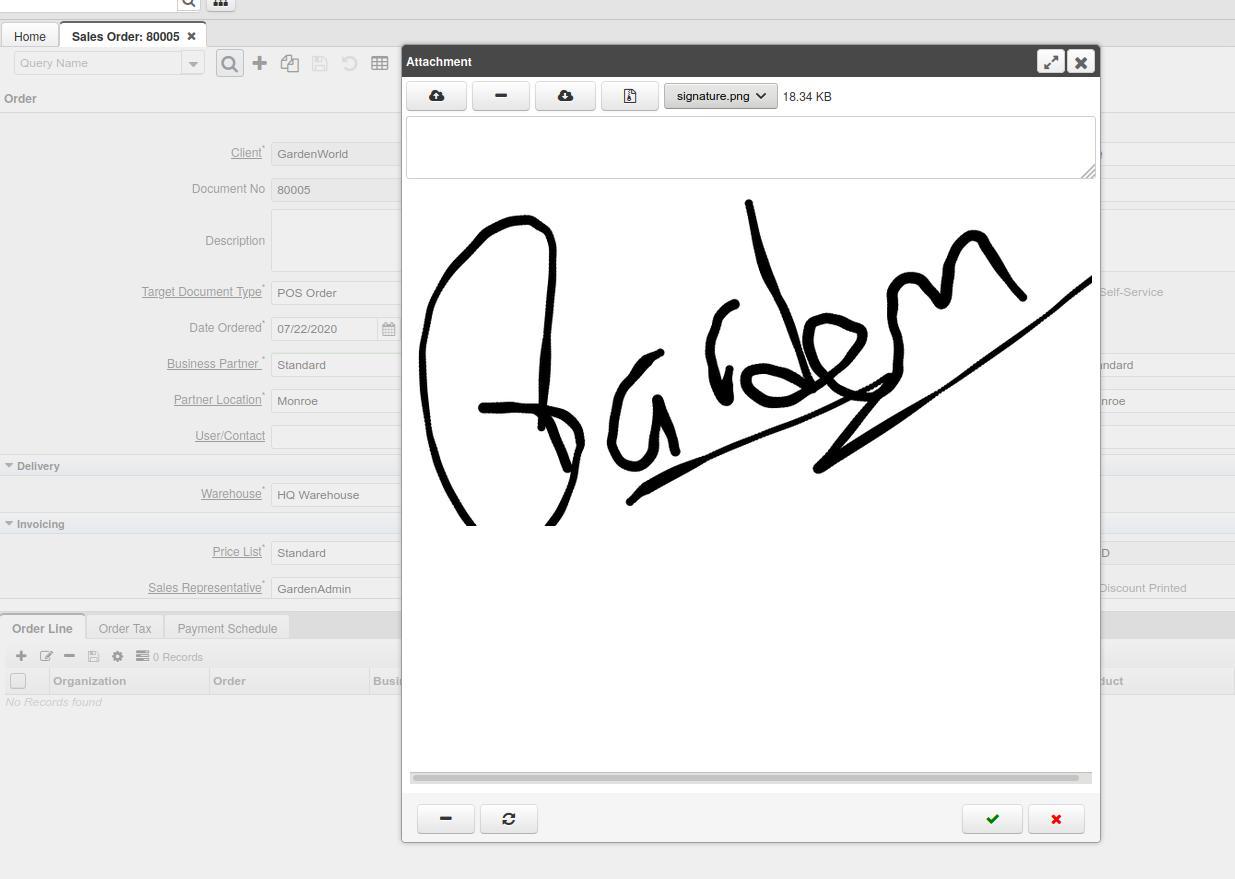Image resolution: width=1235 pixels, height=879 pixels.
Task: Switch to the Order Tax tab
Action: (x=125, y=629)
